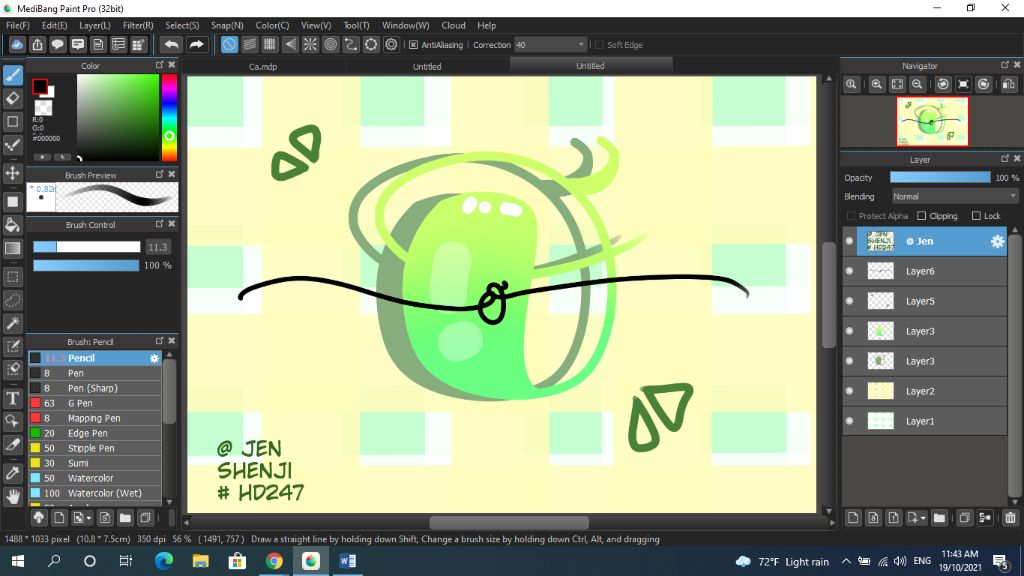The width and height of the screenshot is (1024, 576).
Task: Click the Undo arrow
Action: pos(171,44)
